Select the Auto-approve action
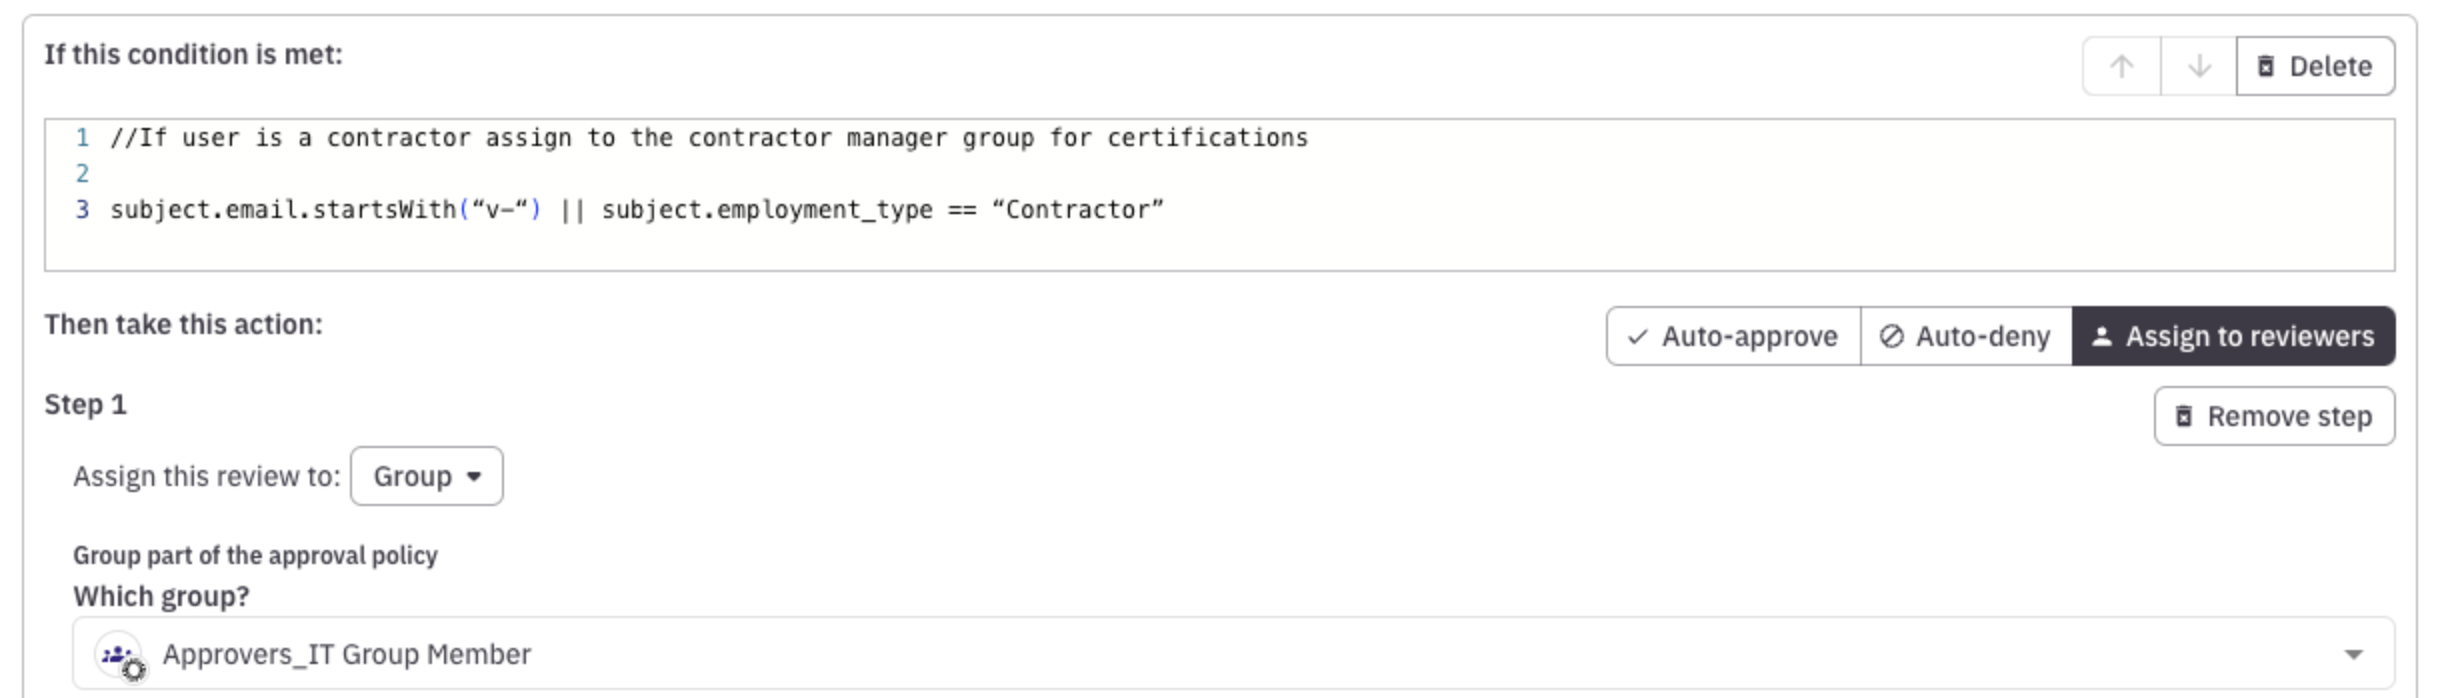 (1733, 337)
